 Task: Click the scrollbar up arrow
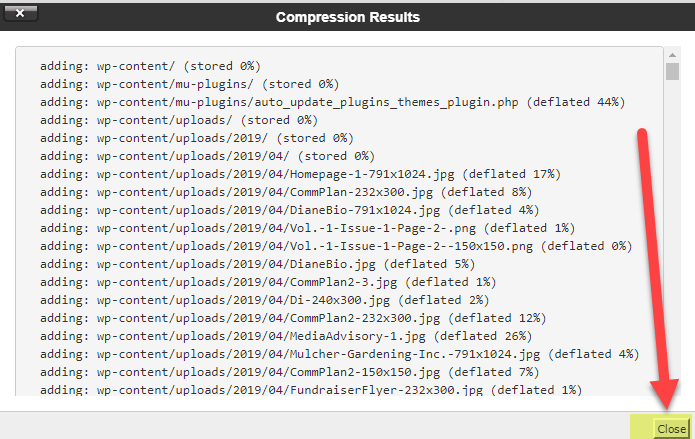click(672, 55)
